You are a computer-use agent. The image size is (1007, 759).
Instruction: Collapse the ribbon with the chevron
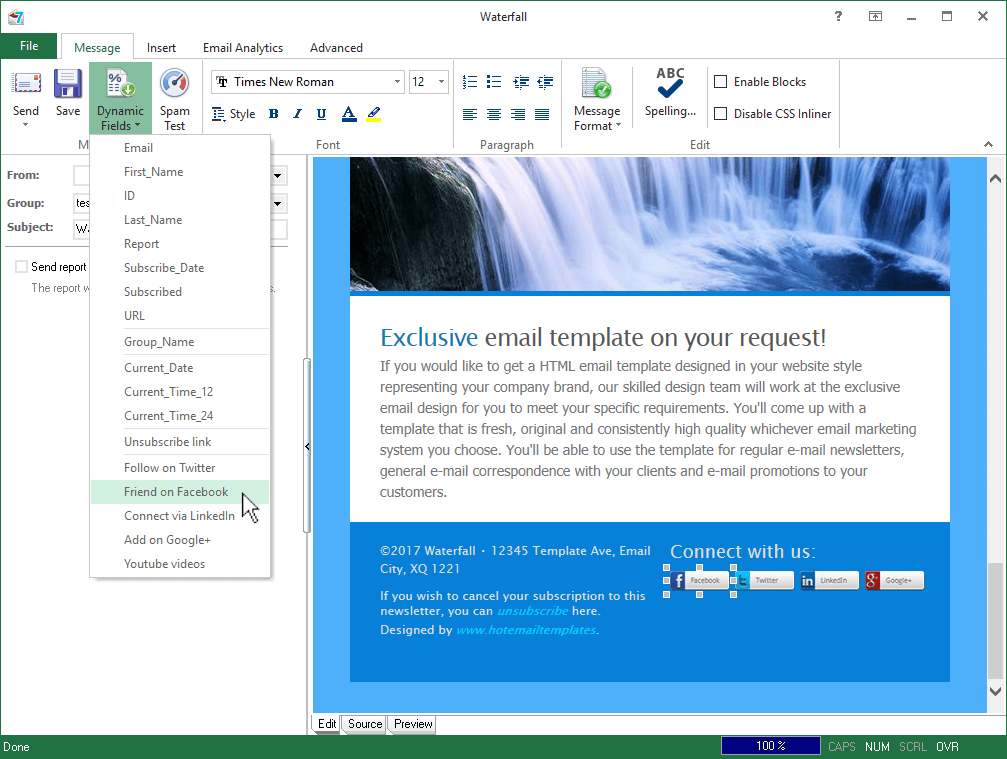point(988,144)
